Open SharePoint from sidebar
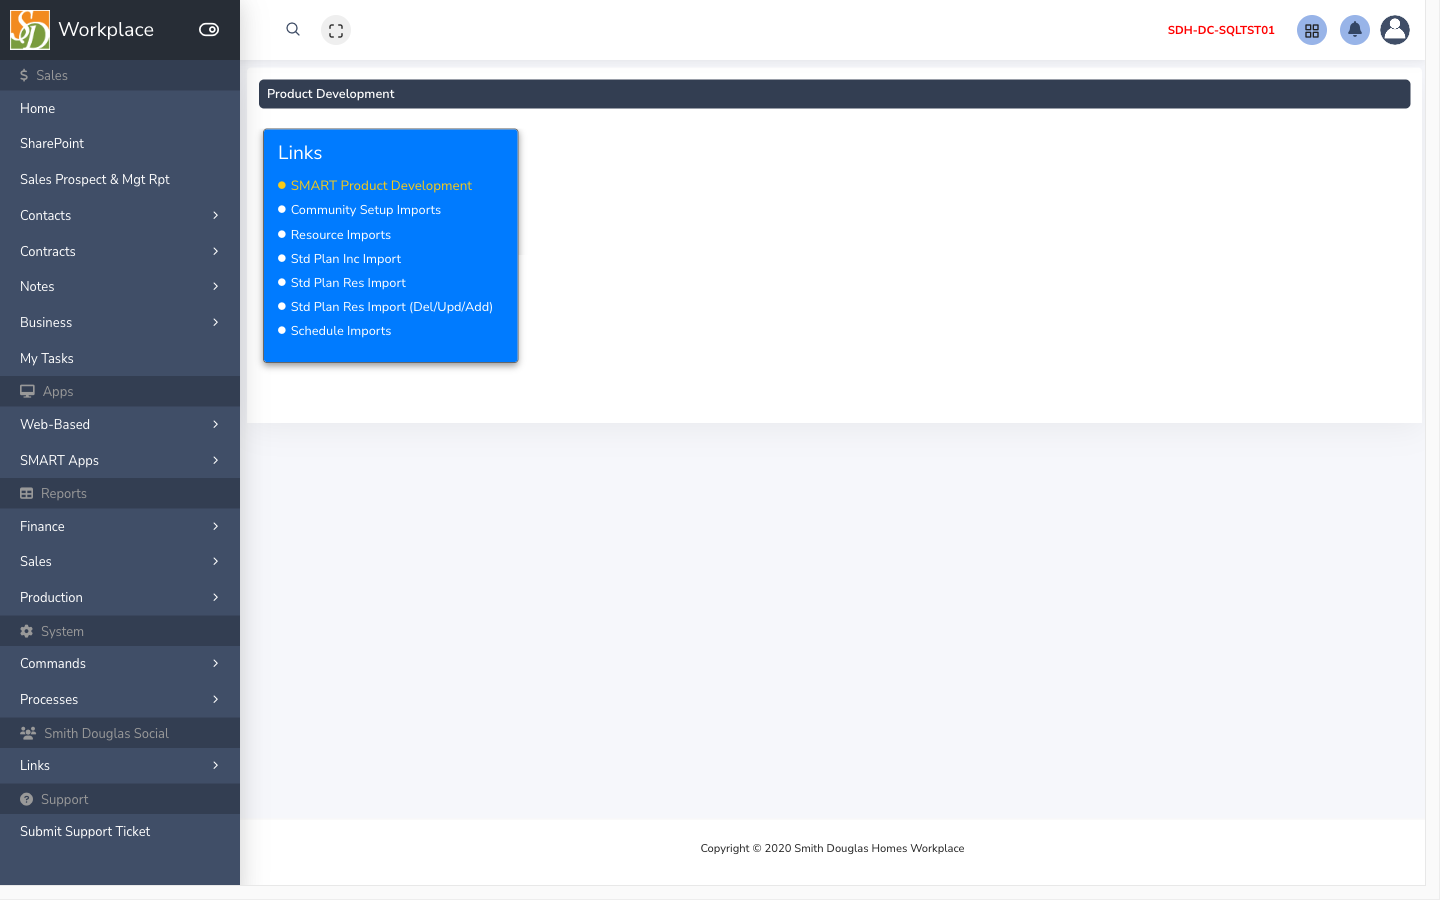 point(52,143)
